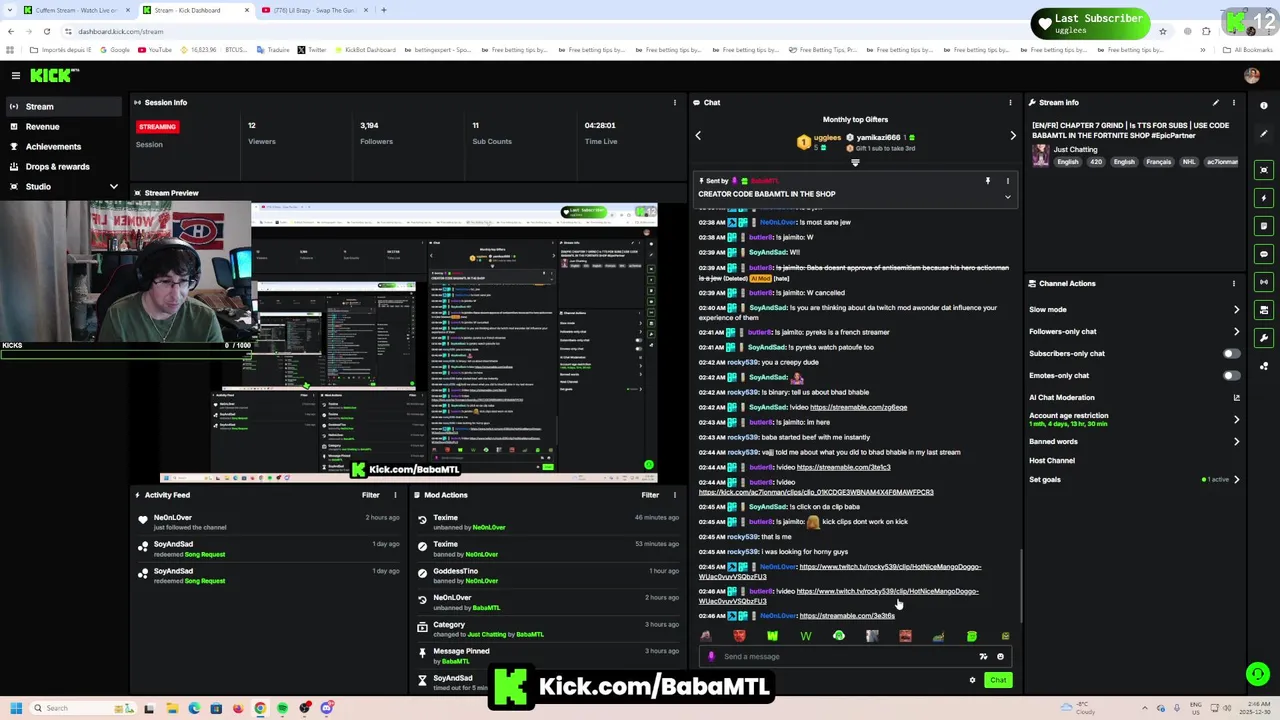Screen dimensions: 1280x720
Task: Edit stream info with pencil icon
Action: pyautogui.click(x=1216, y=102)
